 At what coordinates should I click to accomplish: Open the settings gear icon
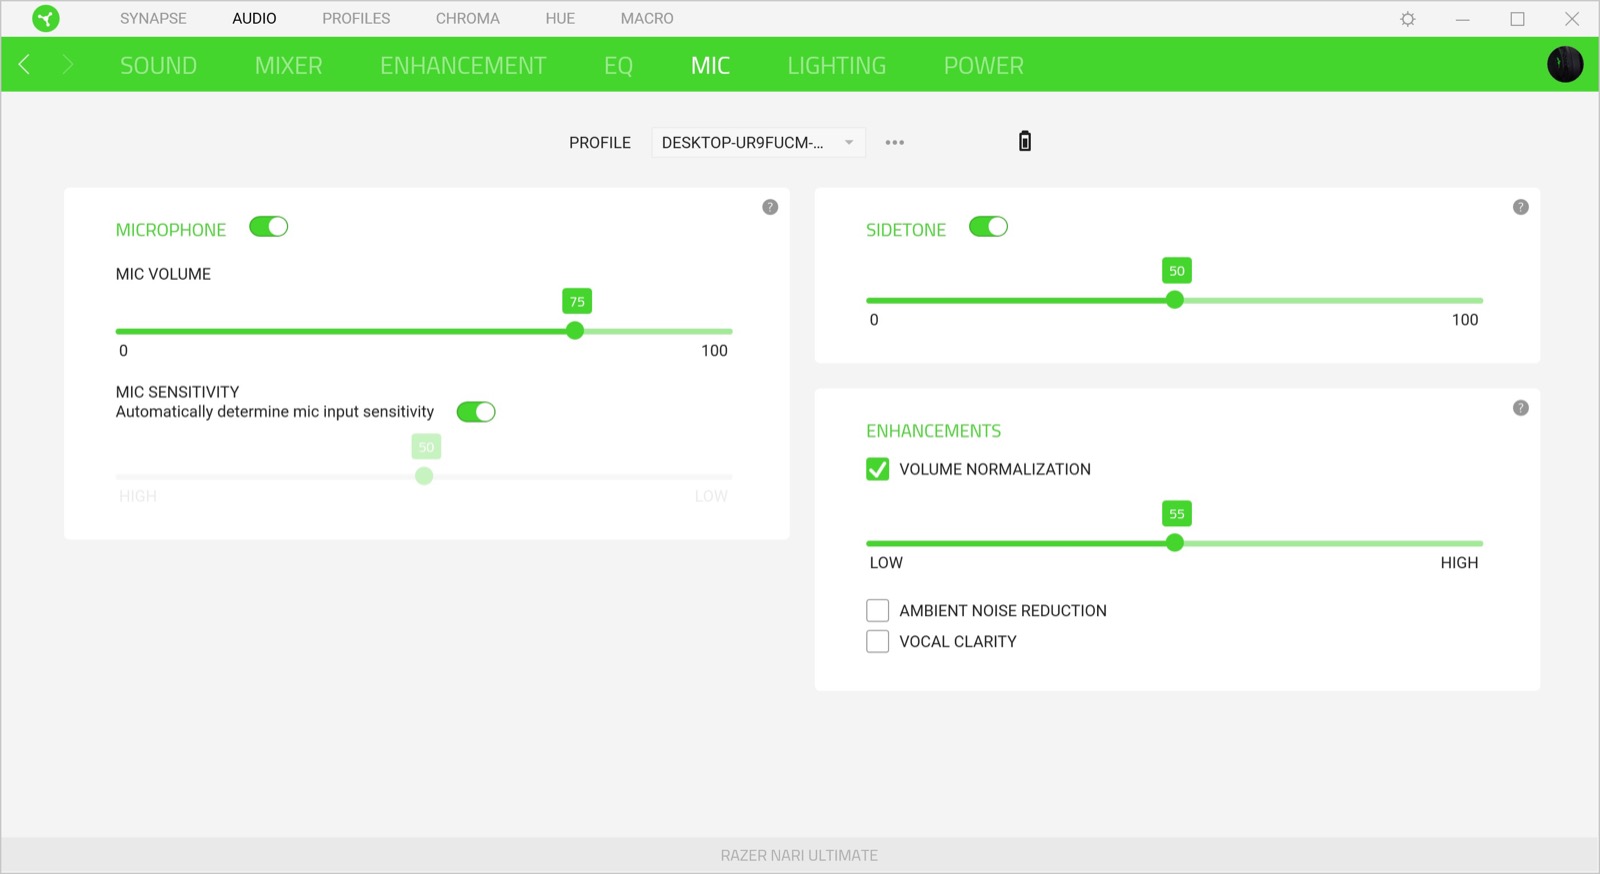point(1408,19)
